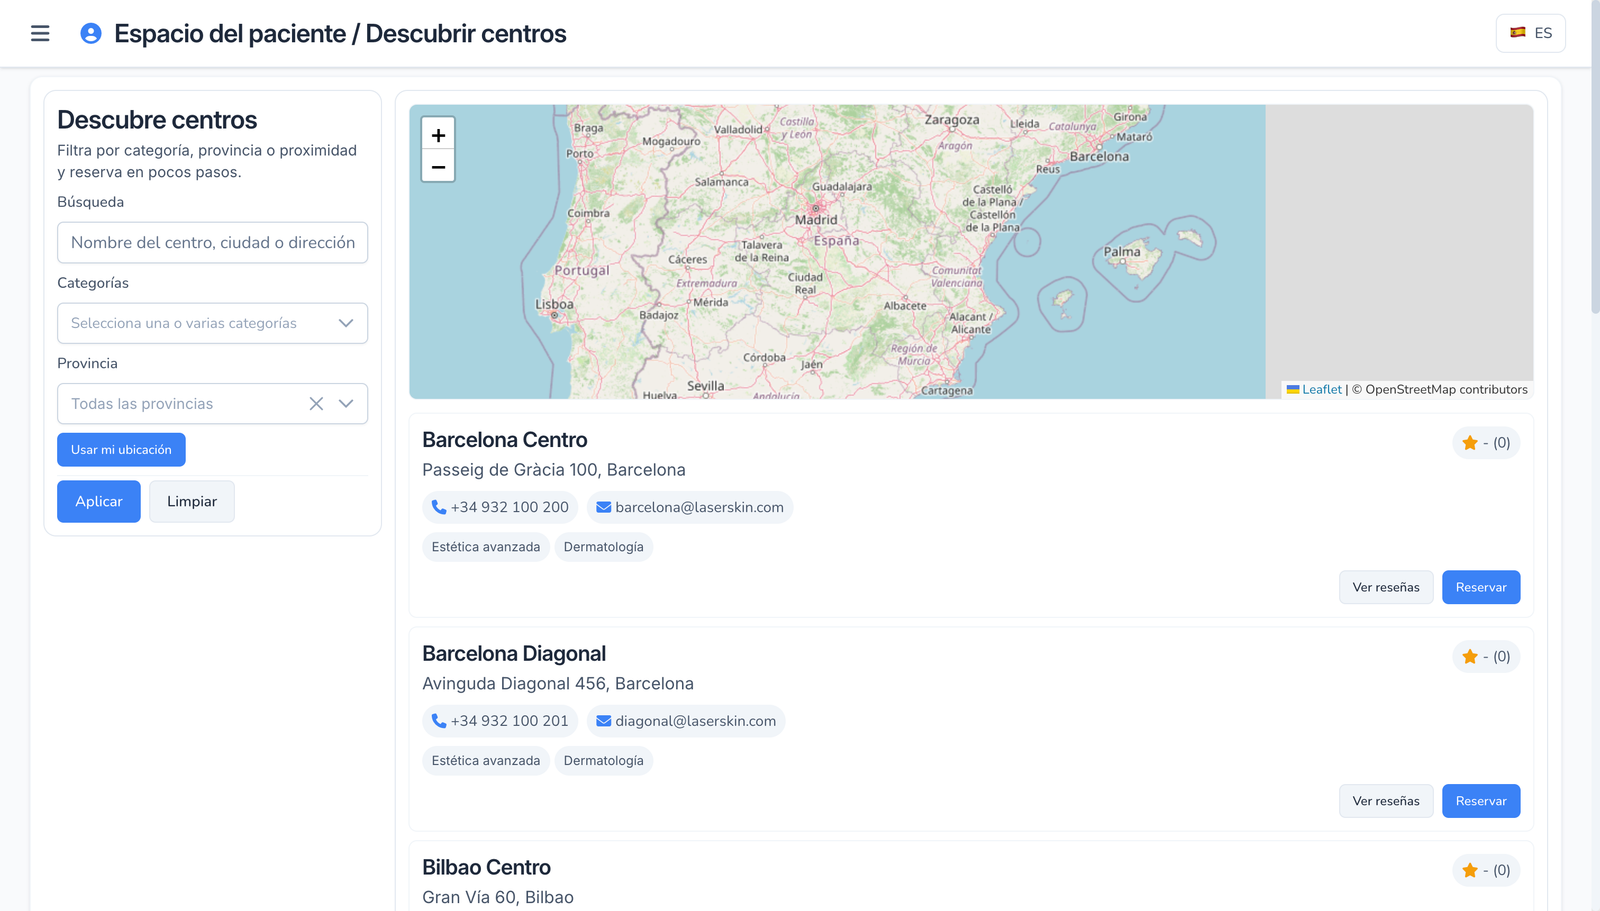Screen dimensions: 1600x911
Task: Zoom out on the map
Action: (x=438, y=166)
